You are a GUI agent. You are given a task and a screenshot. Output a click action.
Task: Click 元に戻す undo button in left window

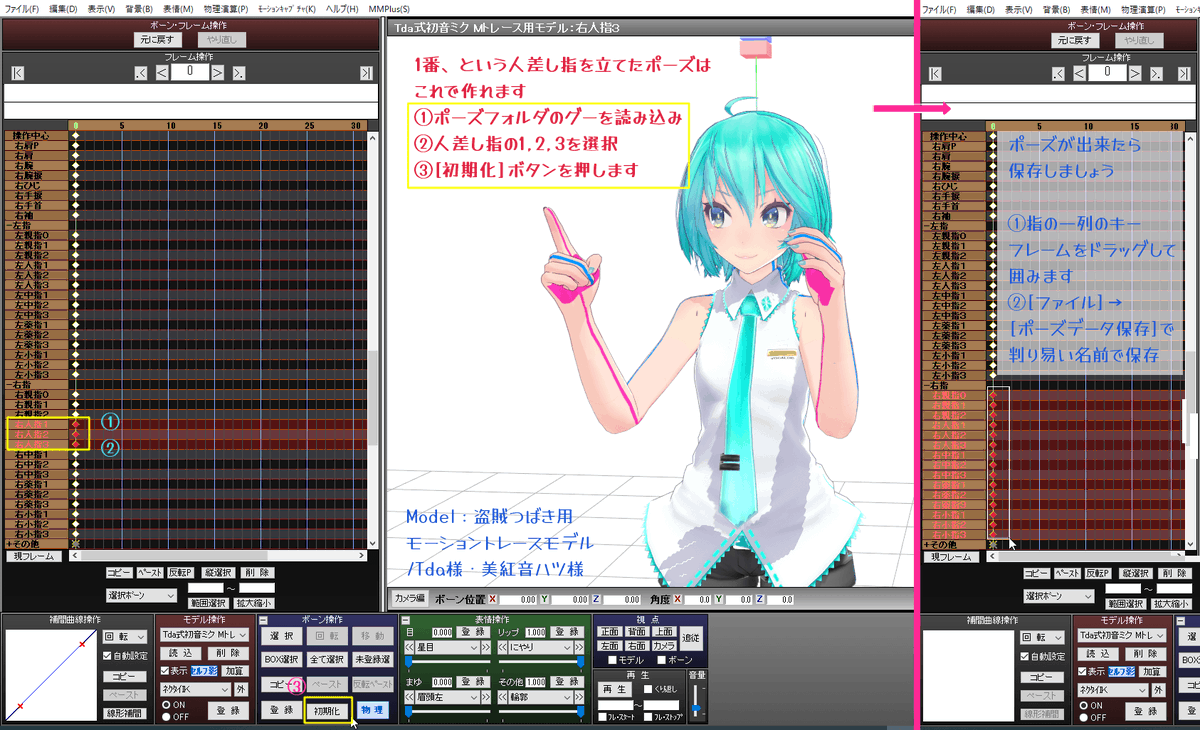coord(159,41)
